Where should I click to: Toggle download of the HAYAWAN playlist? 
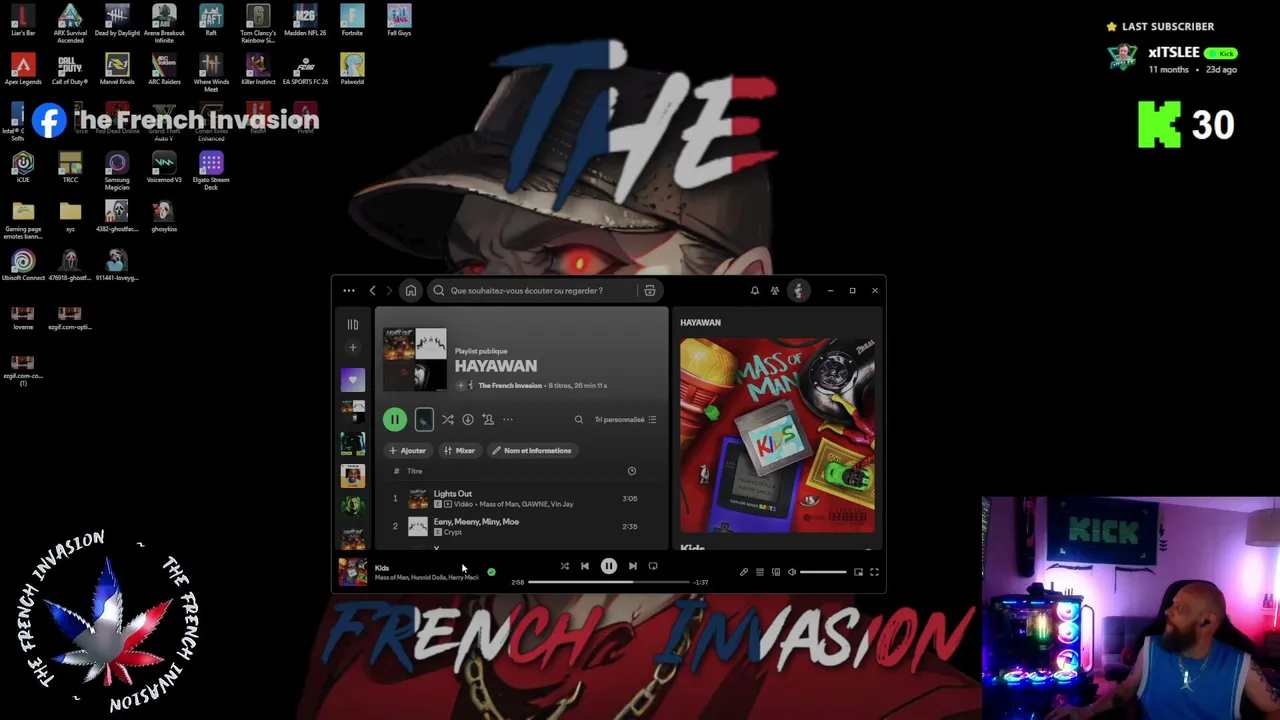468,420
